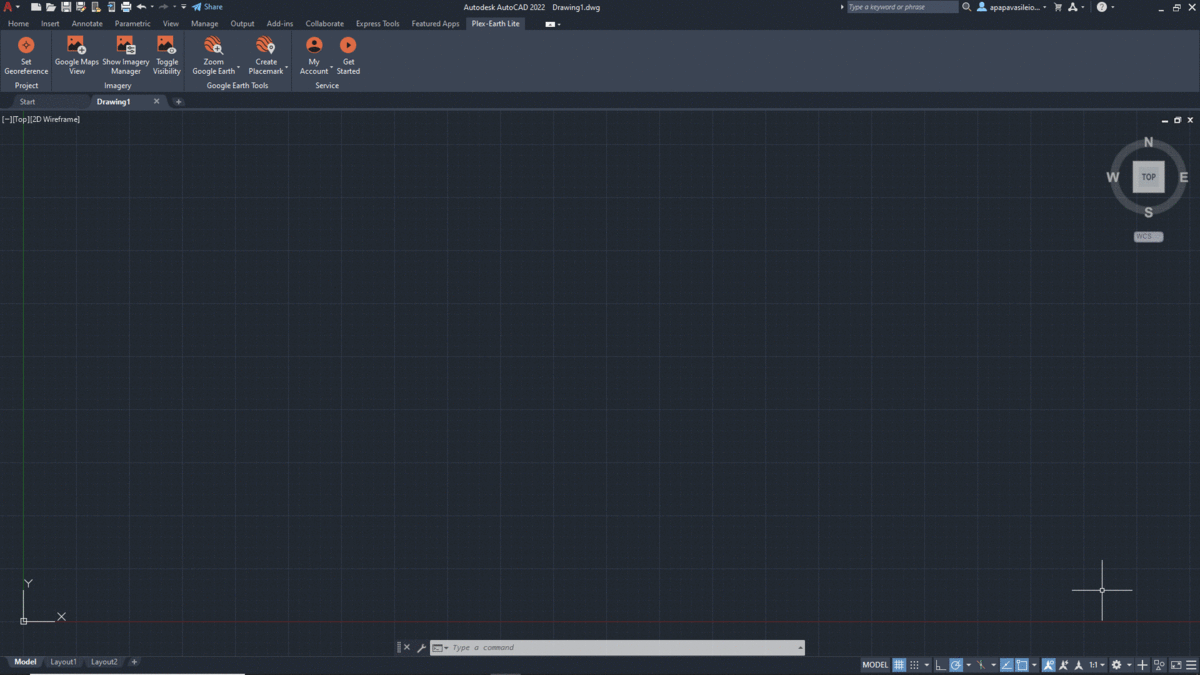This screenshot has width=1200, height=675.
Task: Click the Plot printer icon
Action: 126,7
